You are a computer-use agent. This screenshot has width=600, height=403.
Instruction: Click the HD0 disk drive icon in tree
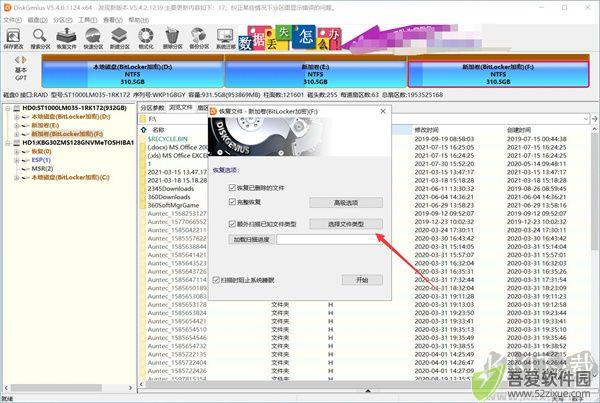coord(17,108)
